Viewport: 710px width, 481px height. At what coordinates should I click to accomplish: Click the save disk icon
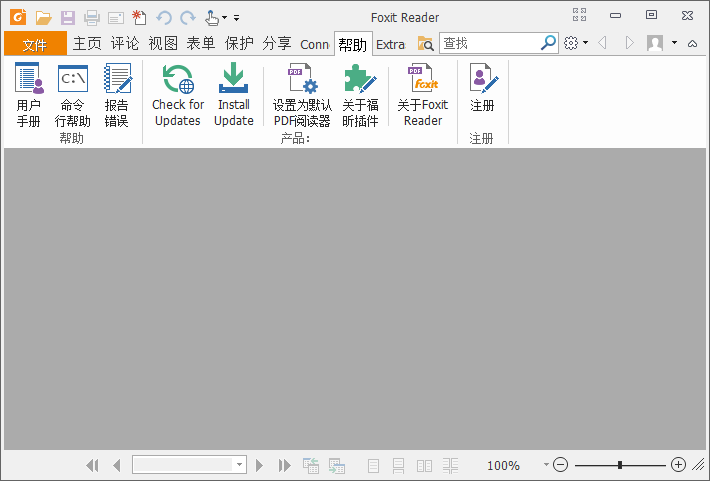tap(68, 18)
